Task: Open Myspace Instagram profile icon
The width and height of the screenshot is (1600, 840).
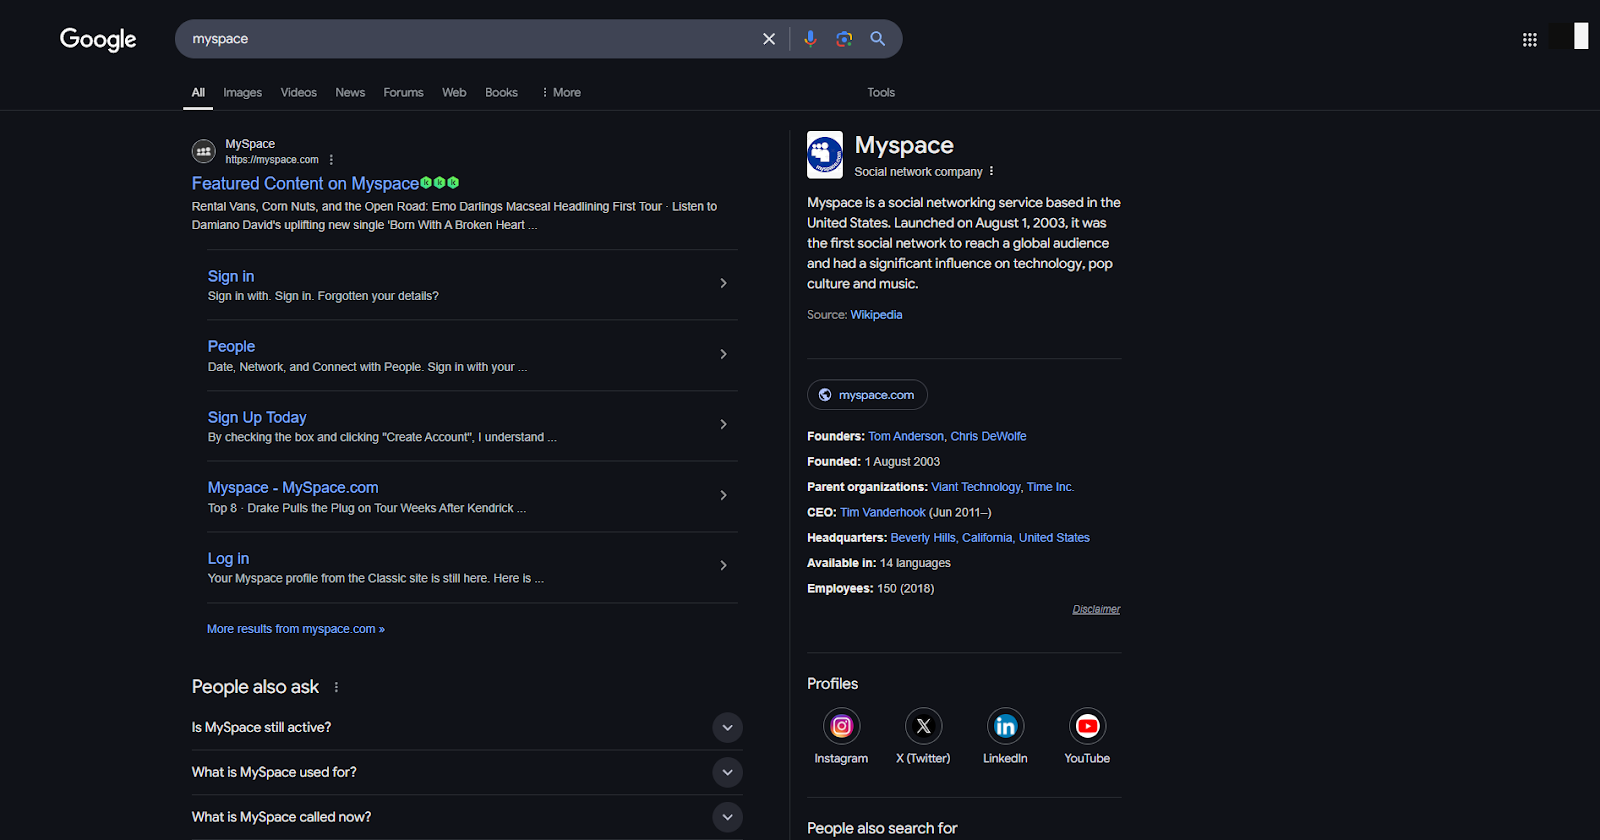Action: (x=842, y=726)
